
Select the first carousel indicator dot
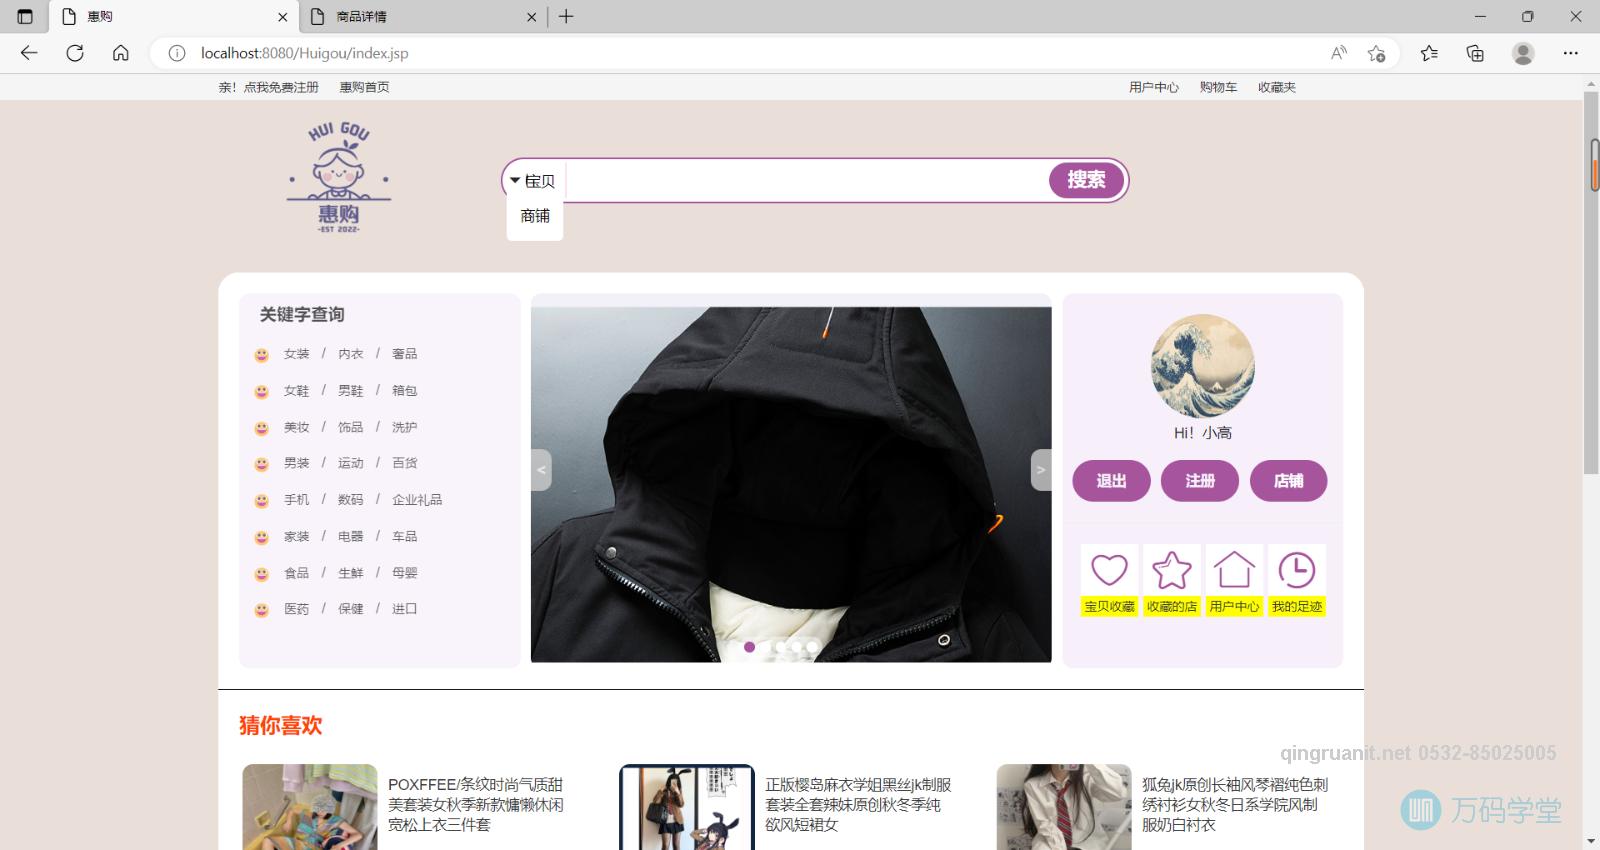point(749,647)
